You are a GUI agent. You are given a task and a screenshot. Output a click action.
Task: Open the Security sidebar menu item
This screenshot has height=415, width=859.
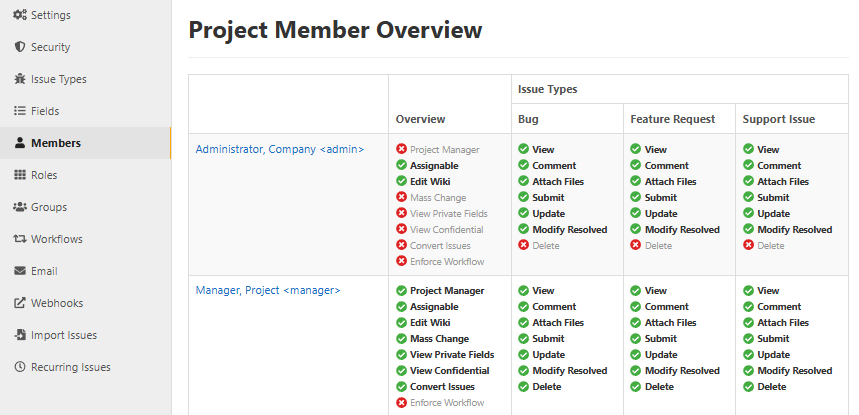point(85,47)
